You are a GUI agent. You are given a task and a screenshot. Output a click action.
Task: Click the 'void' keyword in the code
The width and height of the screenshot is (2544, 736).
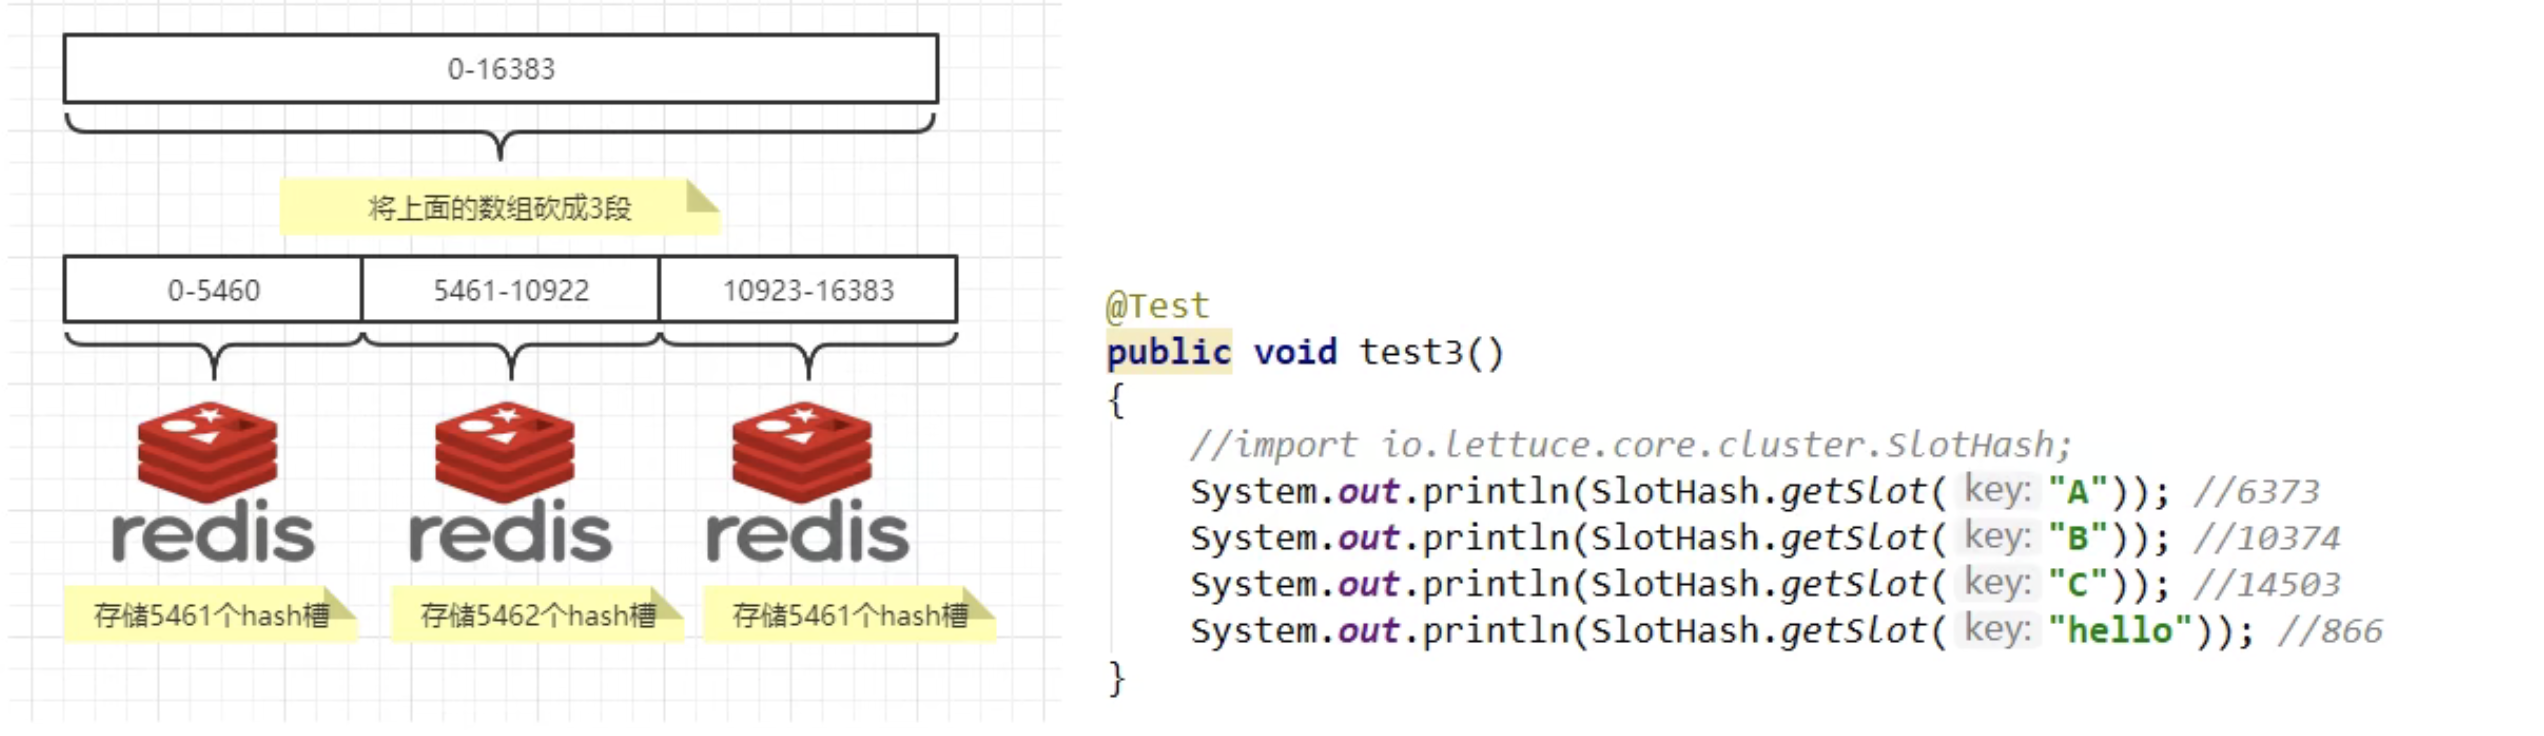coord(1295,352)
